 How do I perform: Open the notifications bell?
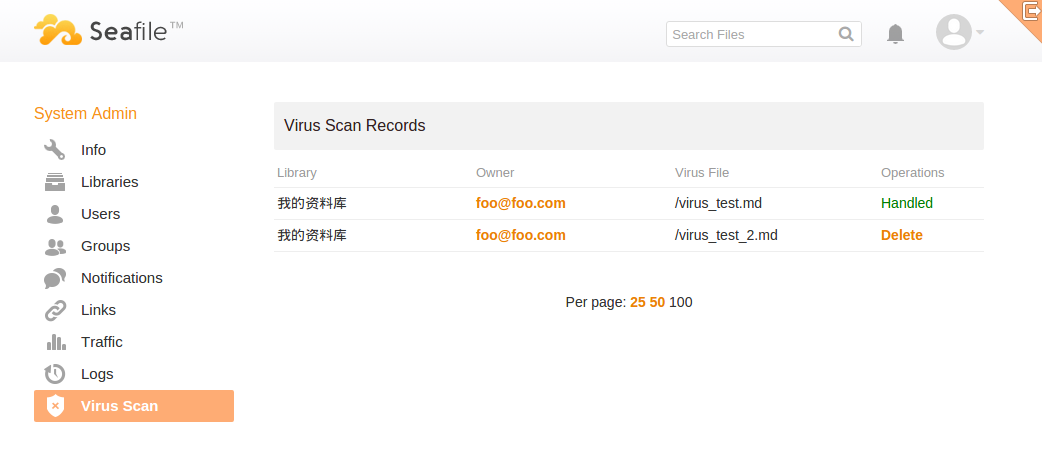[895, 34]
